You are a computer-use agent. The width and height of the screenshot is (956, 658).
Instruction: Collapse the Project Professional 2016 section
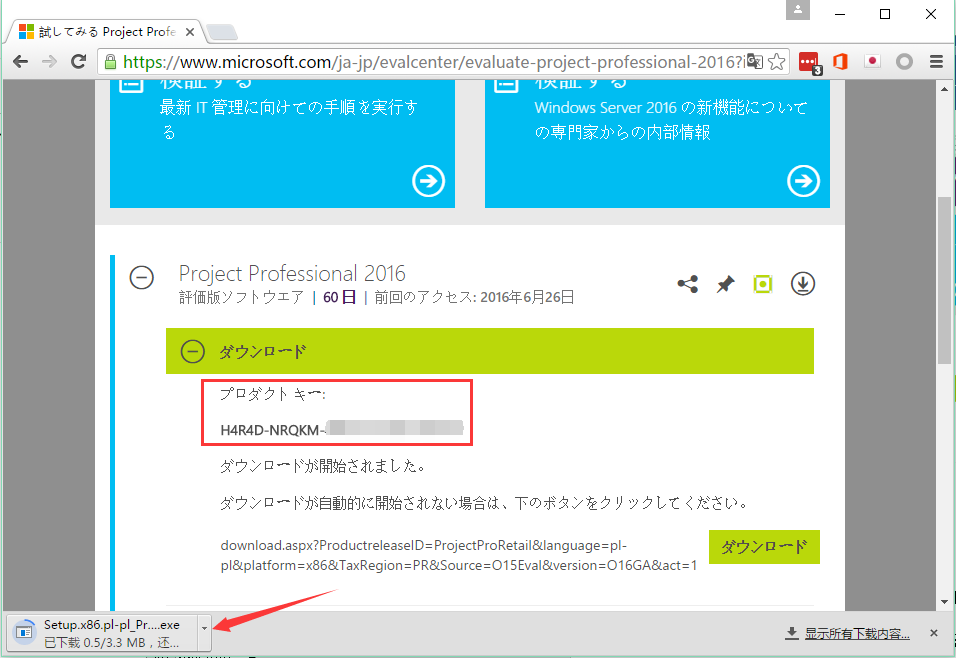141,278
